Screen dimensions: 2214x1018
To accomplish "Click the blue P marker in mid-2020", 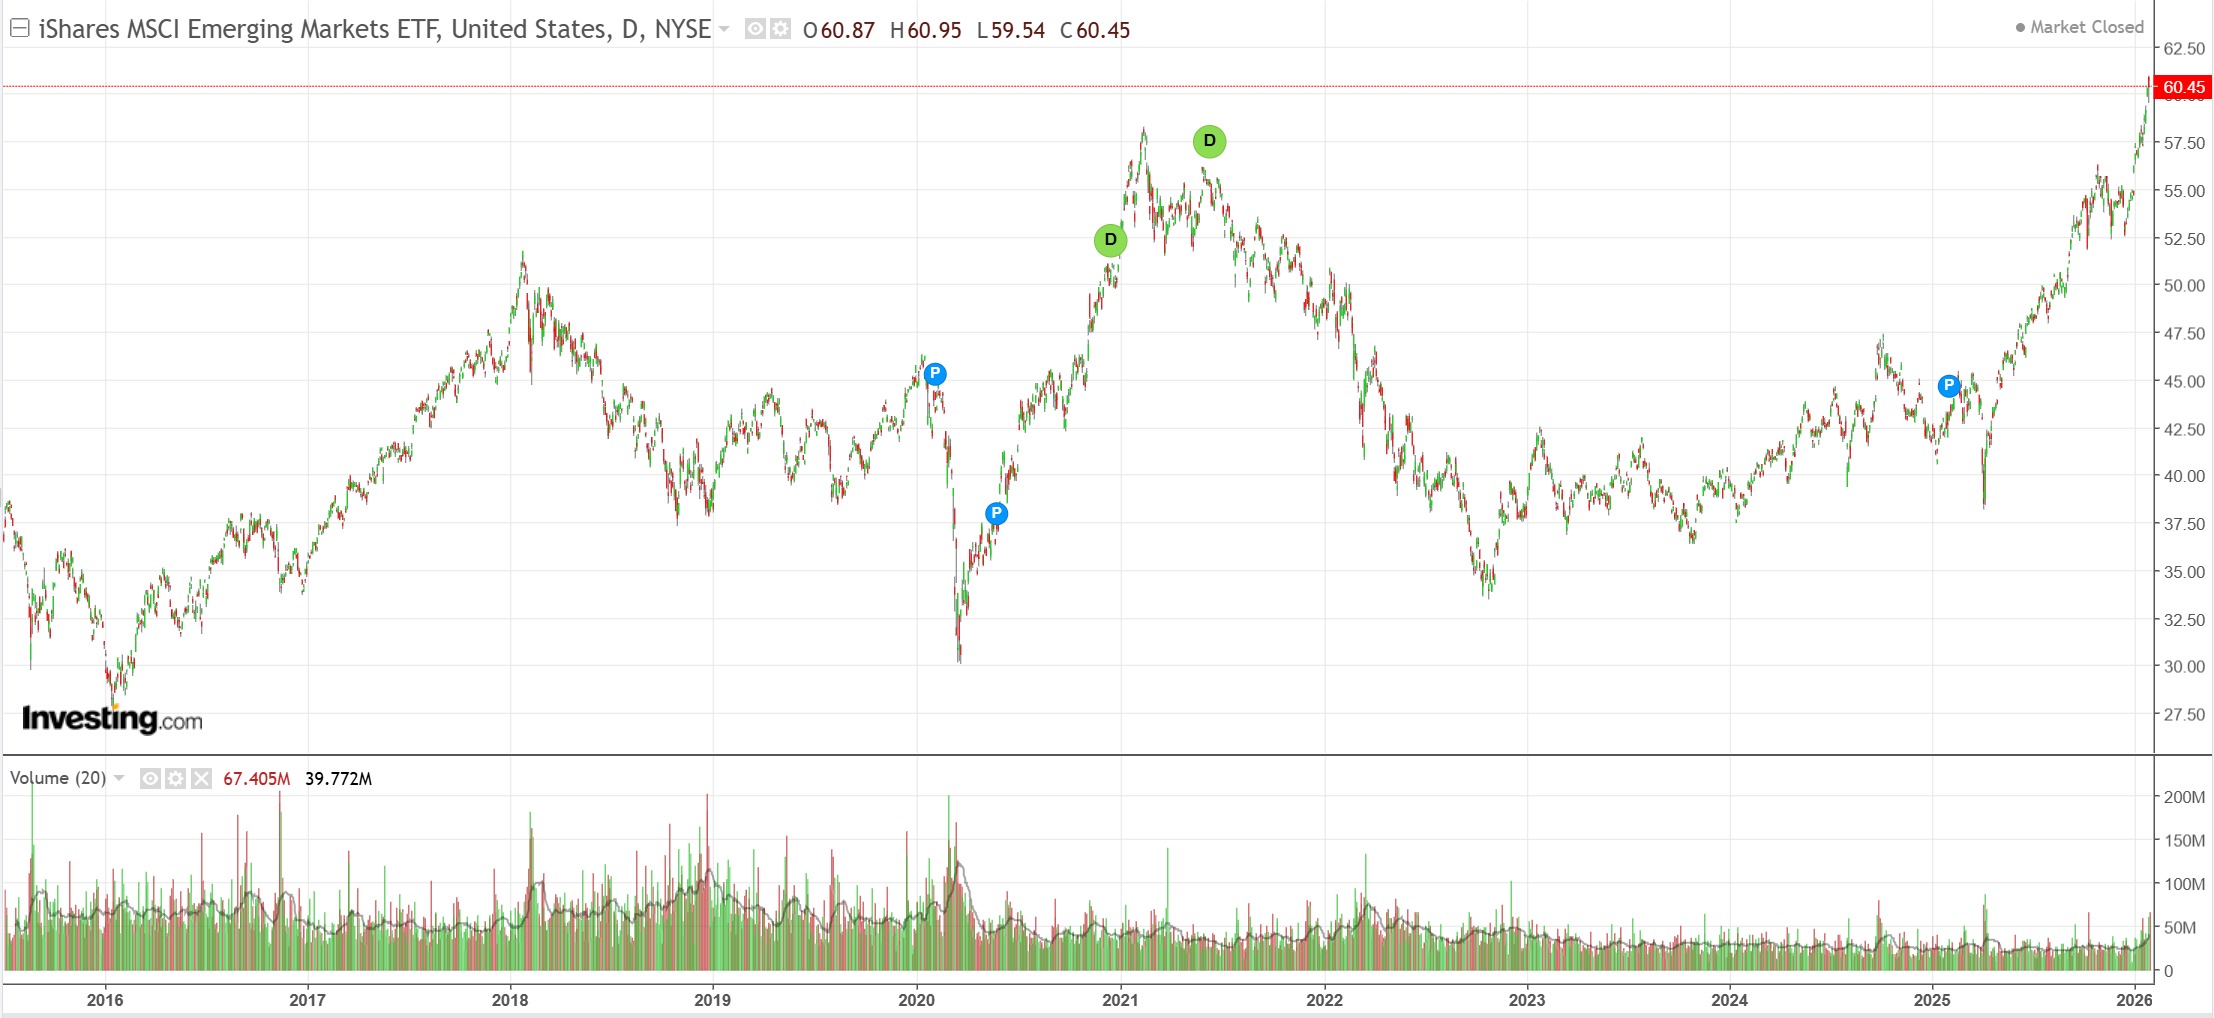I will pyautogui.click(x=996, y=514).
